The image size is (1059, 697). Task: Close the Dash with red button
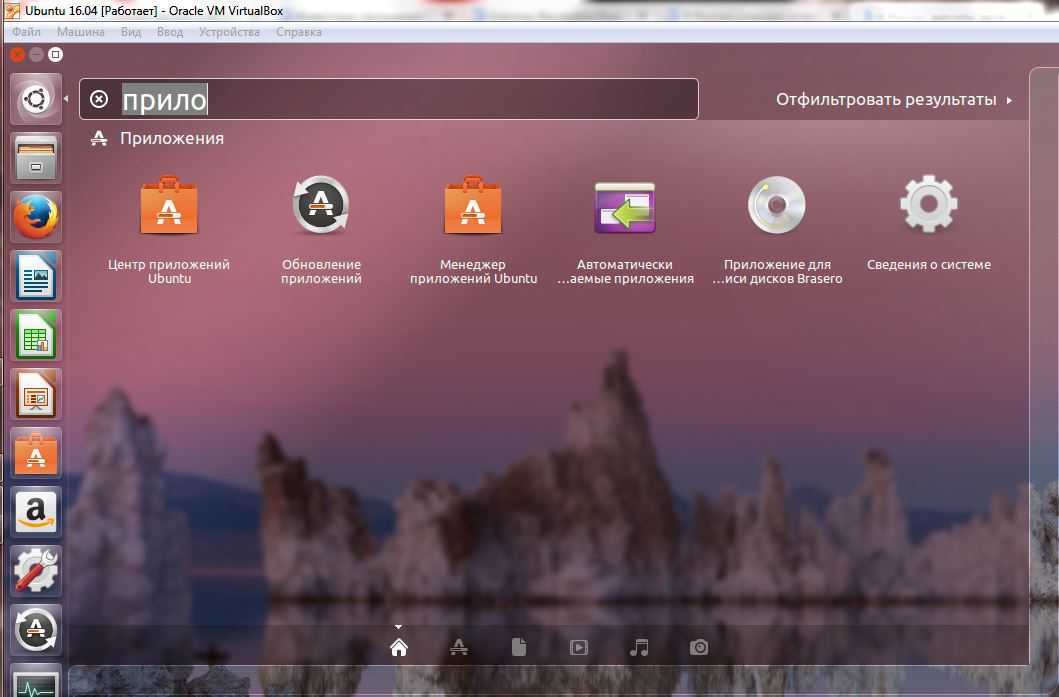point(18,55)
